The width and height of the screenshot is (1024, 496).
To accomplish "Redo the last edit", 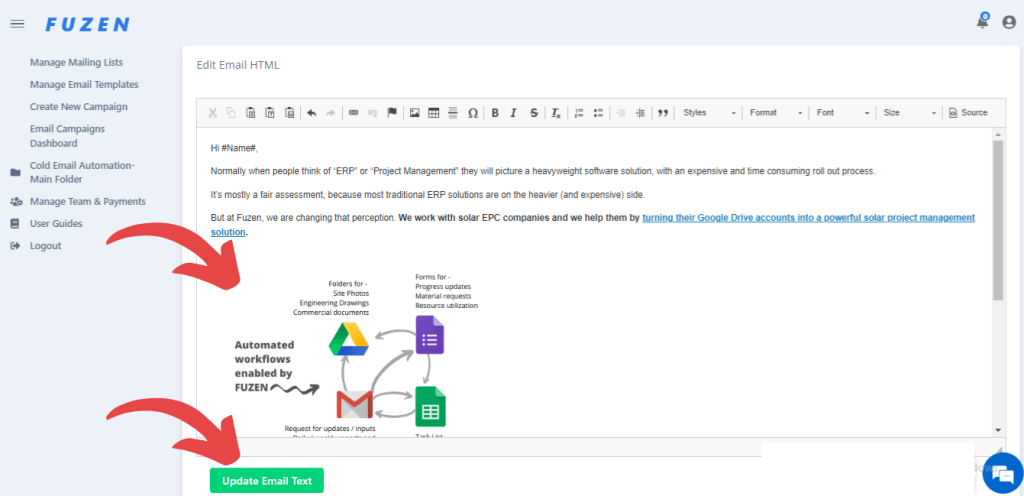I will pyautogui.click(x=330, y=113).
